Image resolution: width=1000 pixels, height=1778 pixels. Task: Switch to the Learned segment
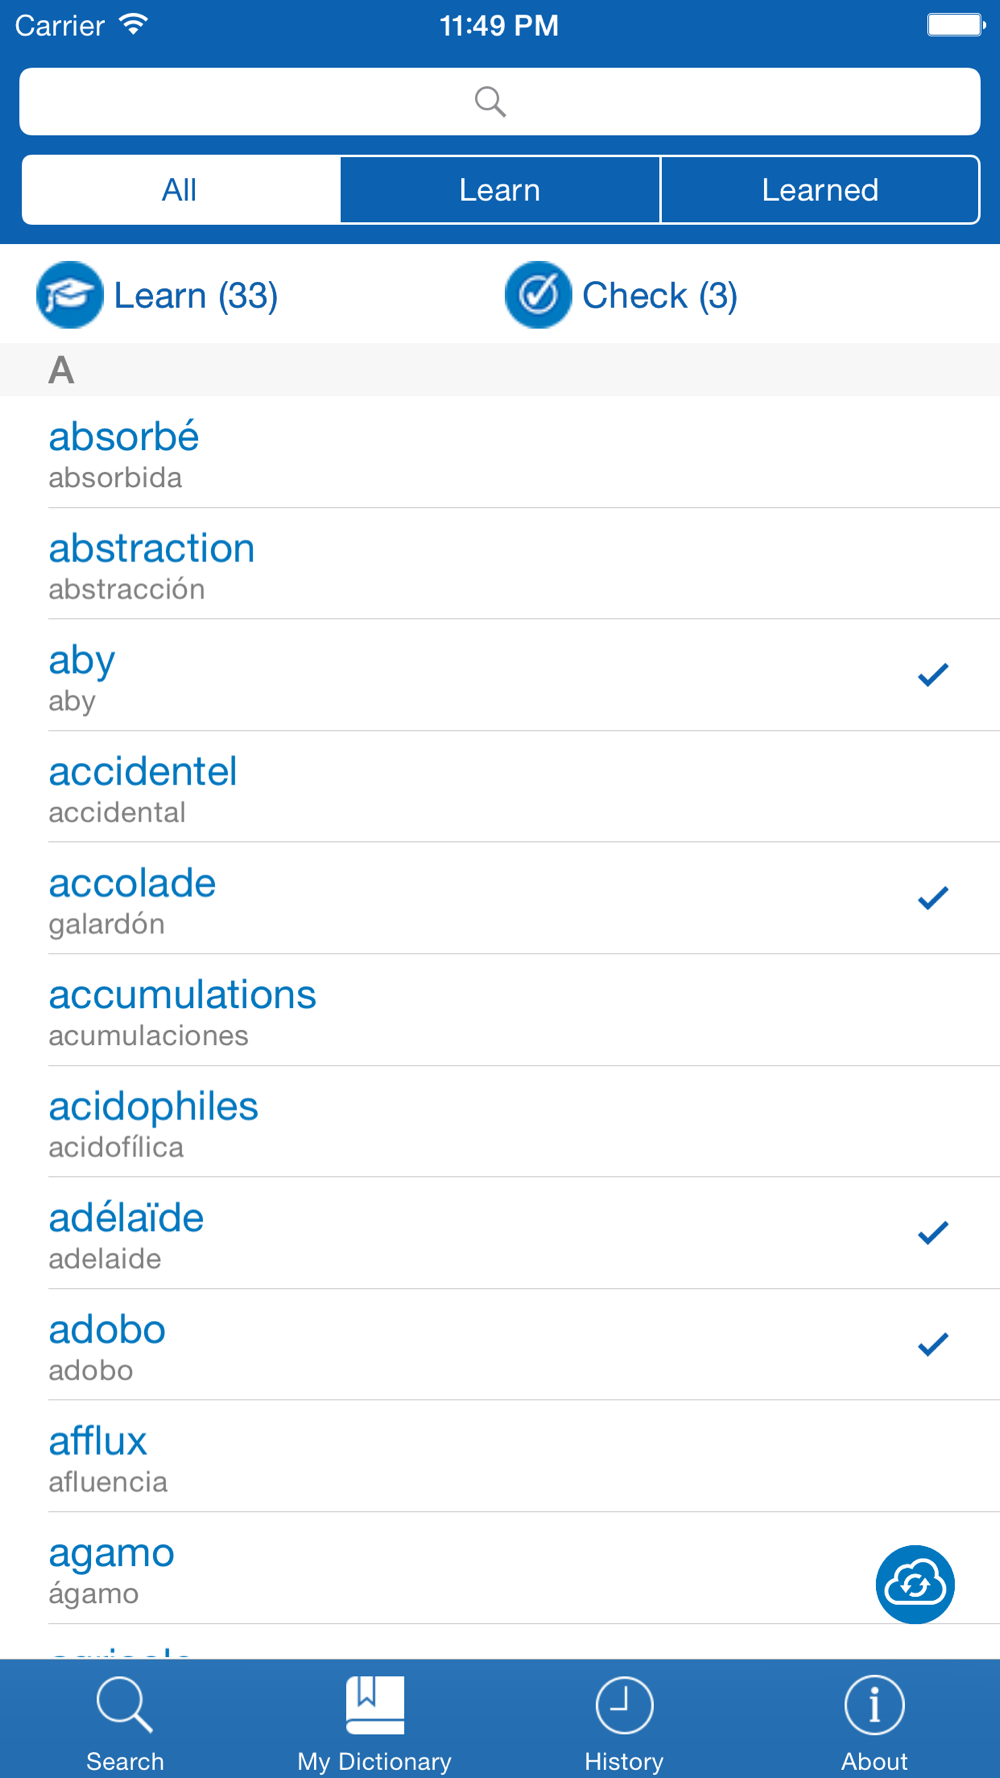820,189
